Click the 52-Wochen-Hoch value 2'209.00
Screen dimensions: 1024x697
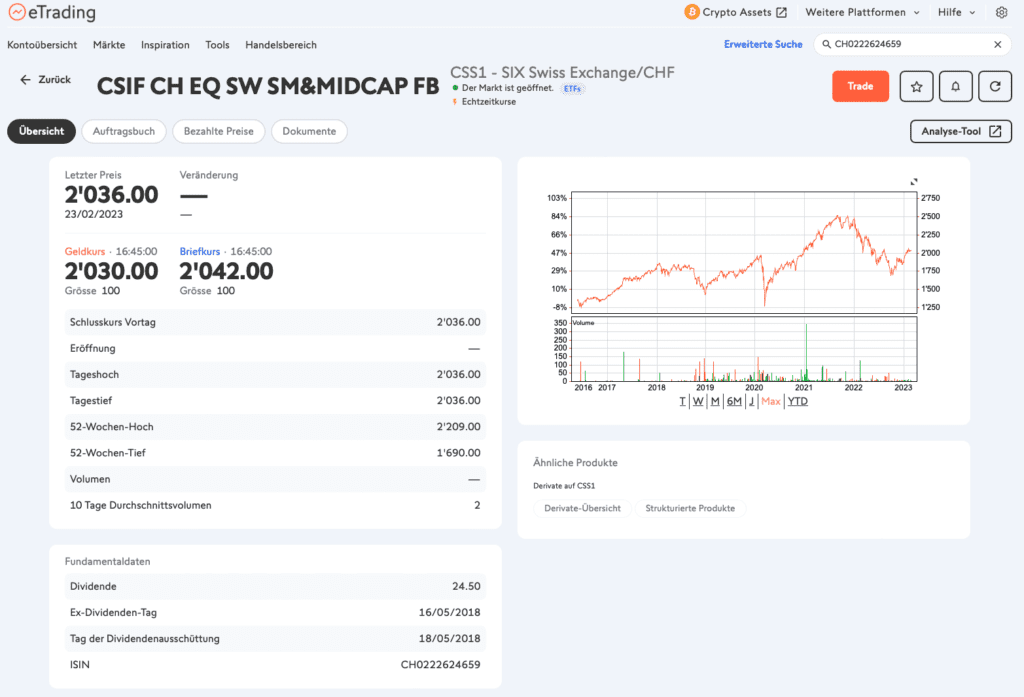click(458, 427)
